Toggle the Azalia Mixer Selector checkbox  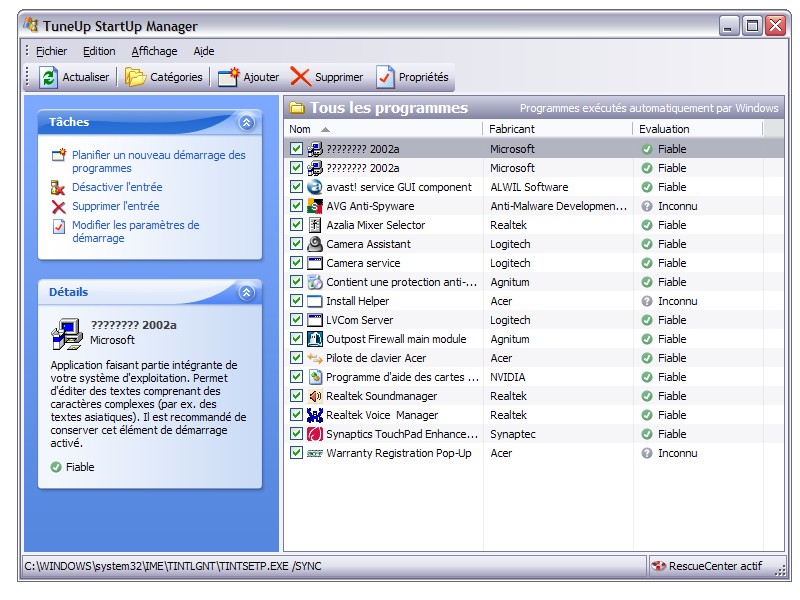[296, 224]
